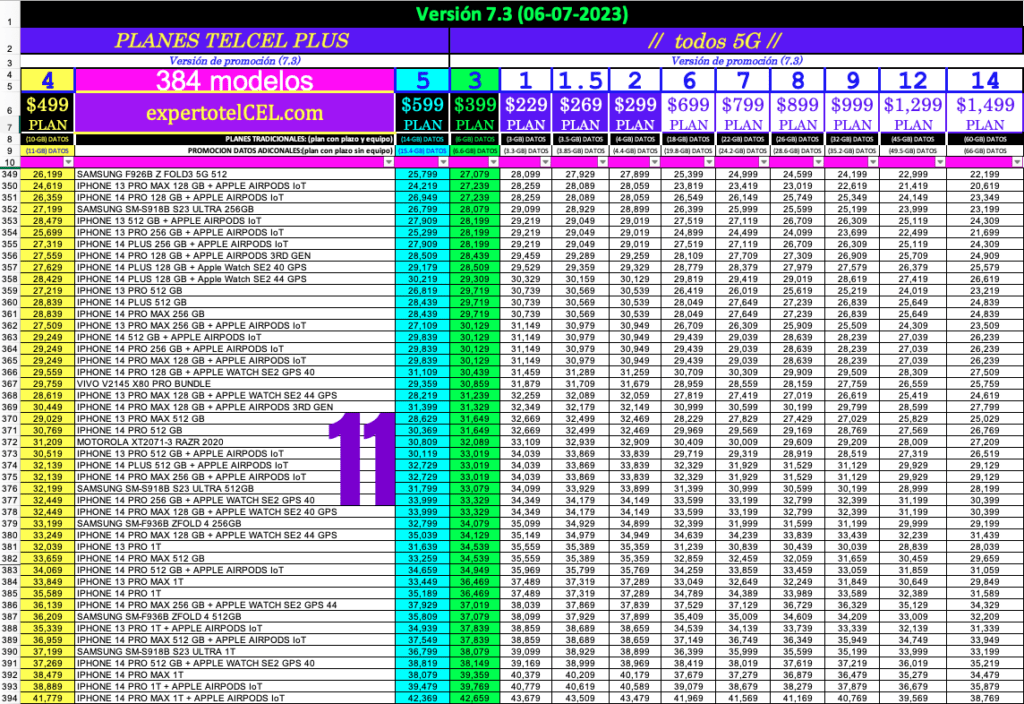The height and width of the screenshot is (704, 1024).
Task: Select the '$599 PLAN' header cell
Action: tap(423, 113)
